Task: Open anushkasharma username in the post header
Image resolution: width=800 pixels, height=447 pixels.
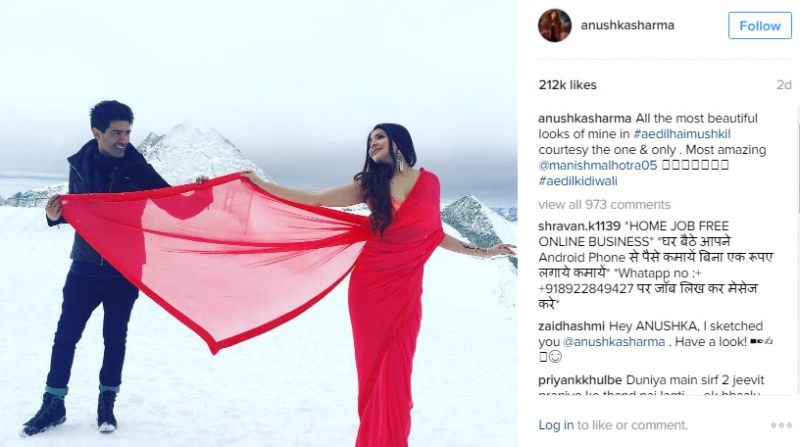Action: 627,25
